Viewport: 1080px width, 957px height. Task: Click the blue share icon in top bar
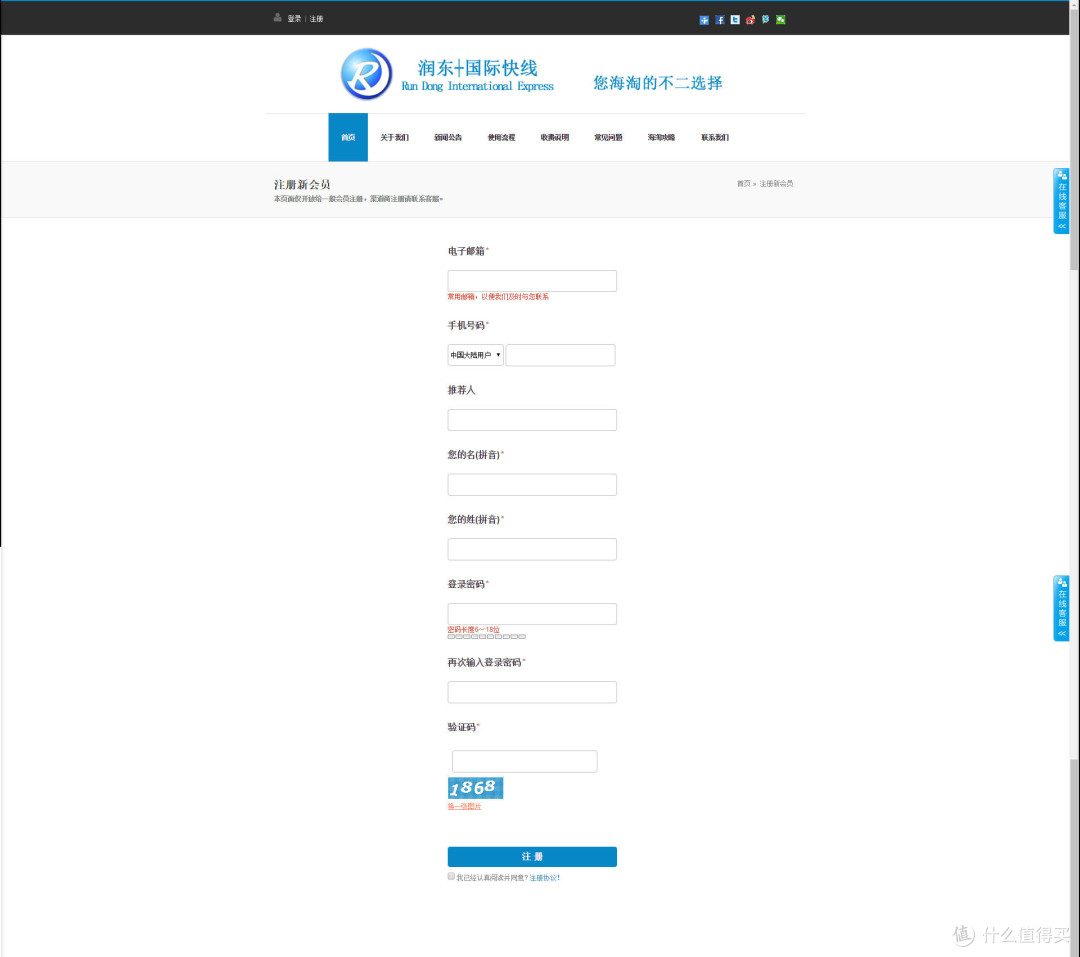(704, 20)
